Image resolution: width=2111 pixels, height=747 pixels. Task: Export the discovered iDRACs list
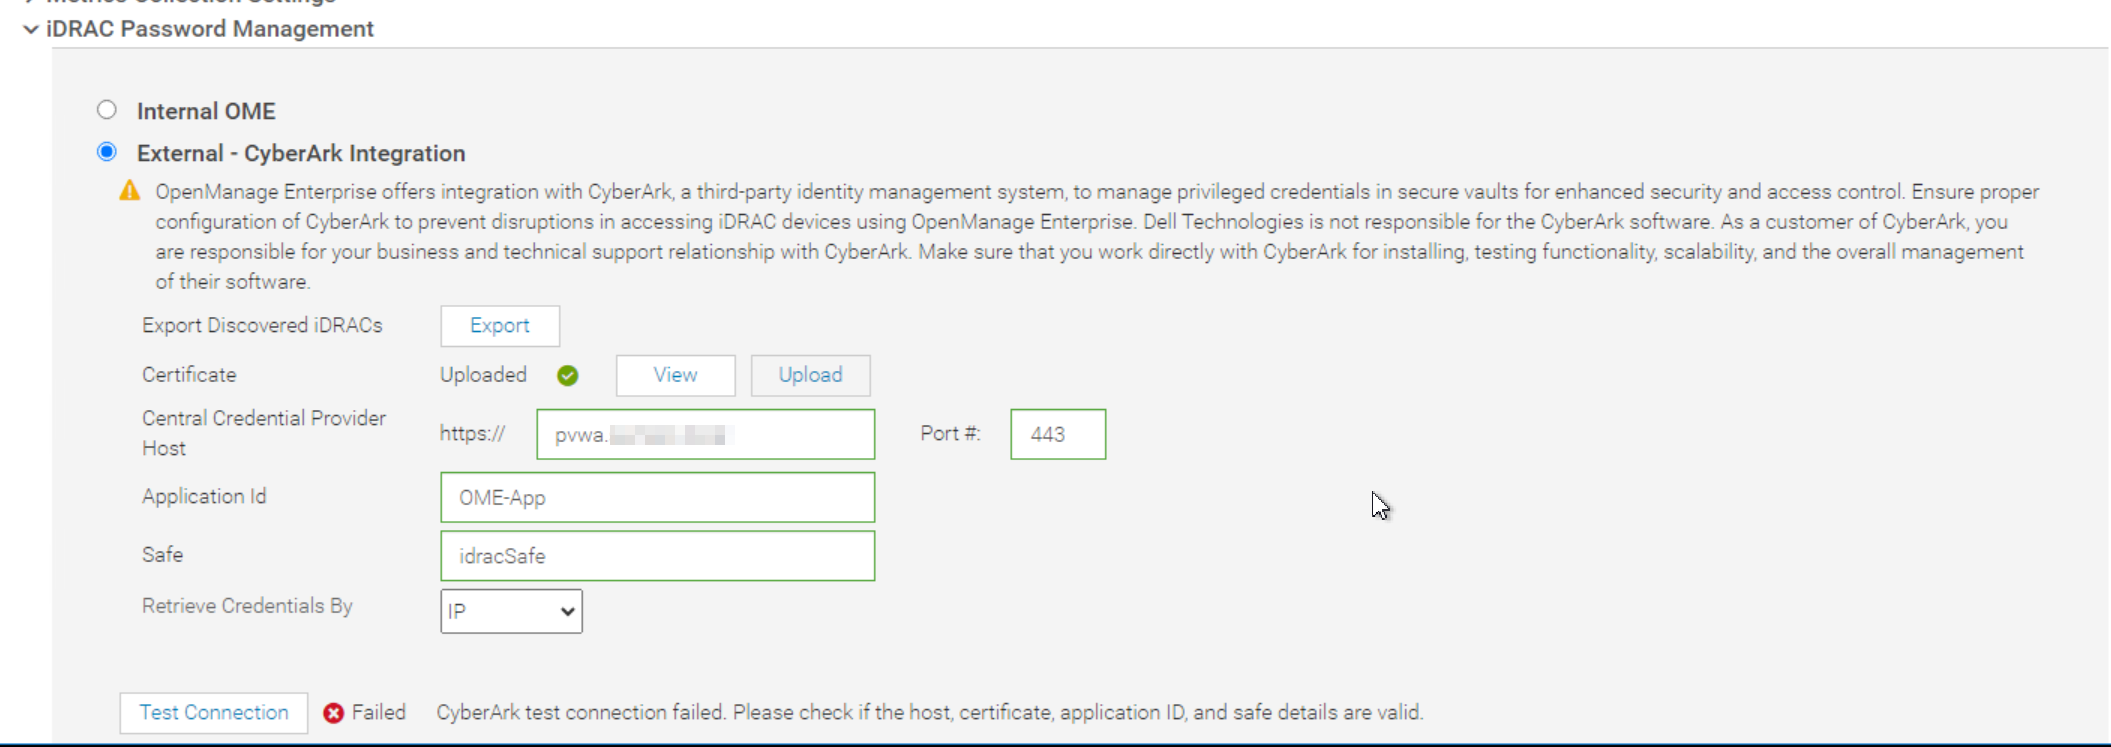click(x=500, y=326)
